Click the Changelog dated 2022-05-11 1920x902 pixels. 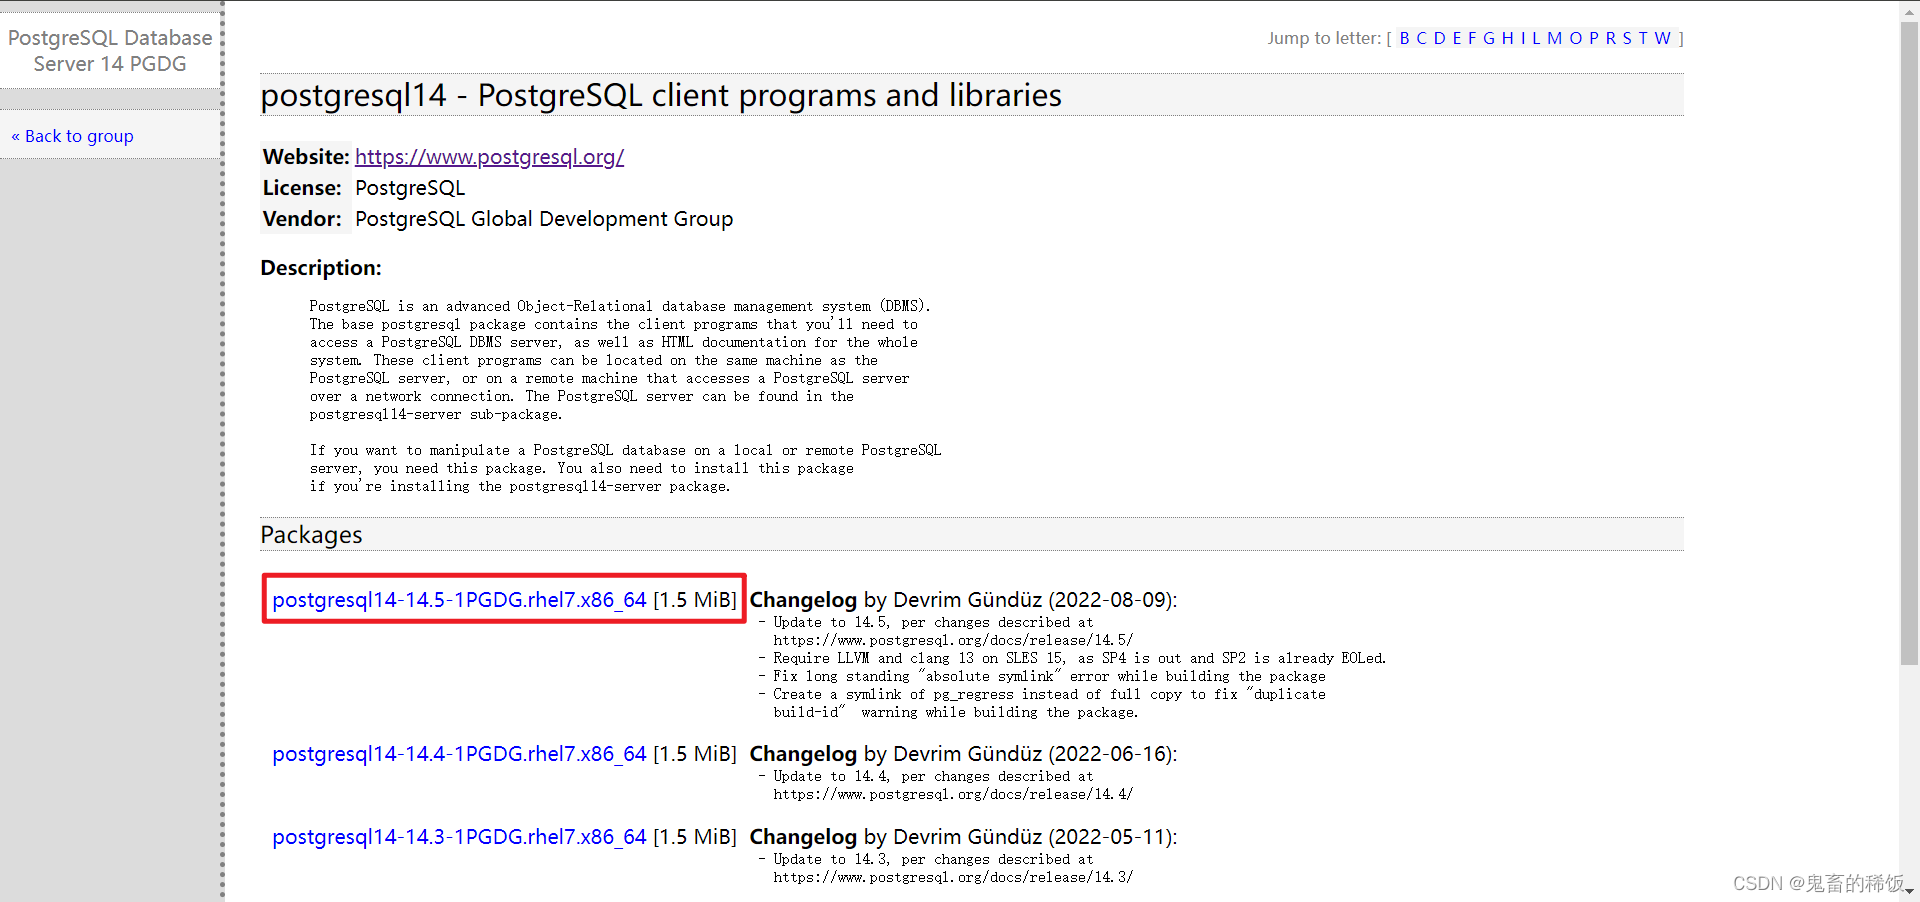coord(963,837)
